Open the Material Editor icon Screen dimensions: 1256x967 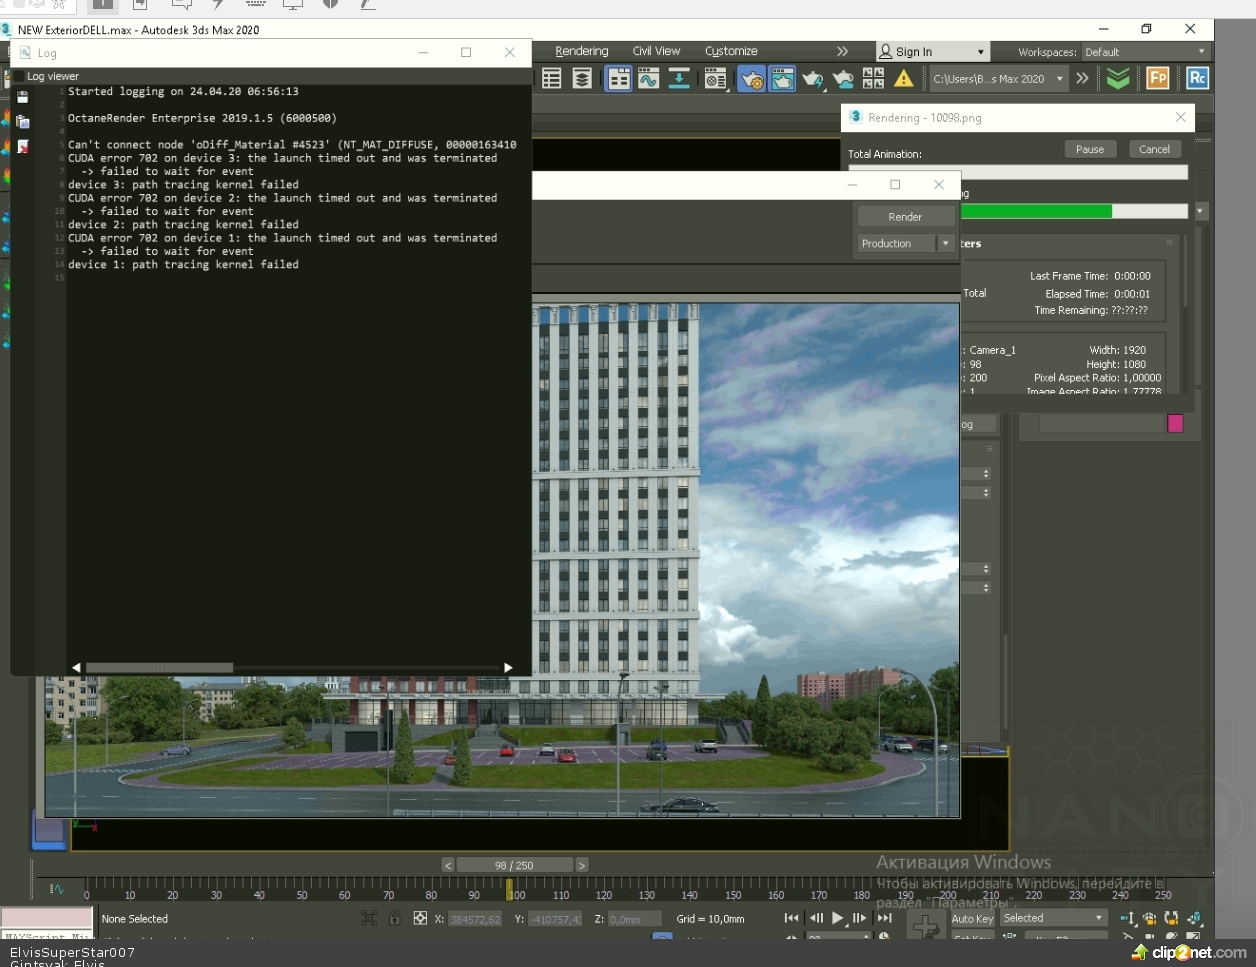(x=716, y=78)
